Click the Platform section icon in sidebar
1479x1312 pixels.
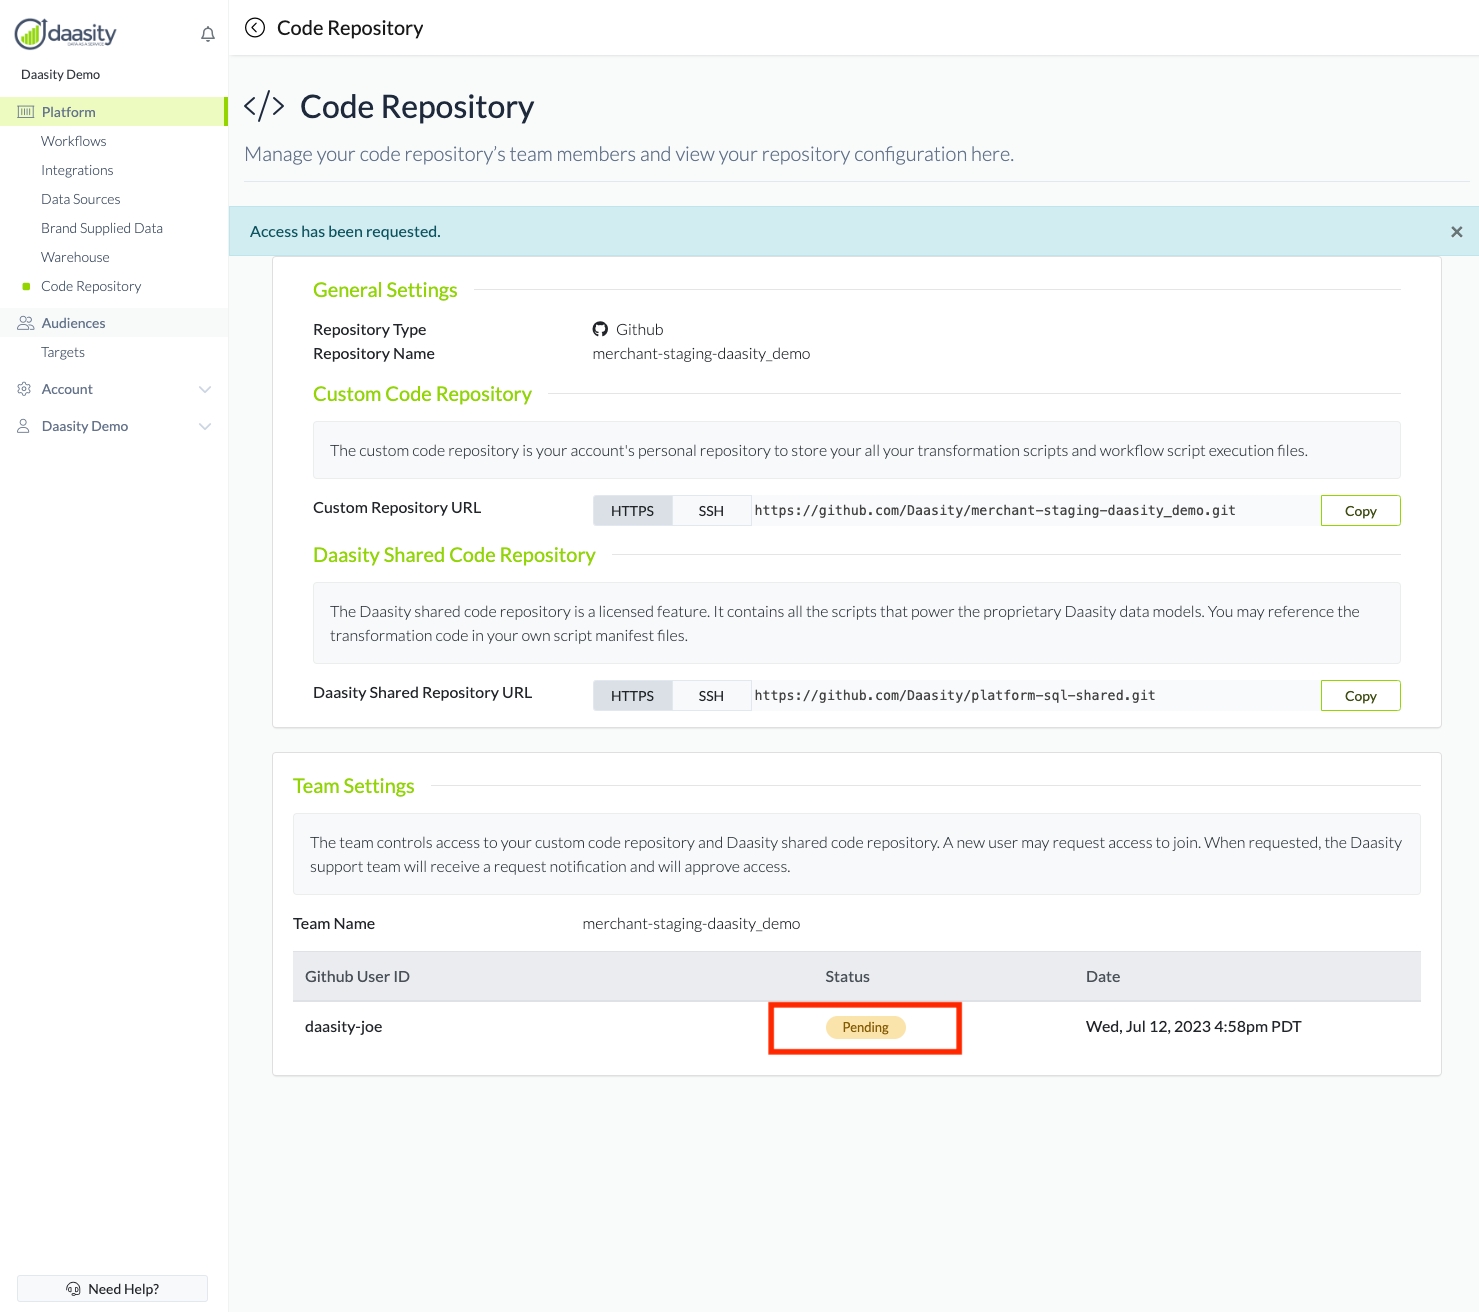click(26, 112)
